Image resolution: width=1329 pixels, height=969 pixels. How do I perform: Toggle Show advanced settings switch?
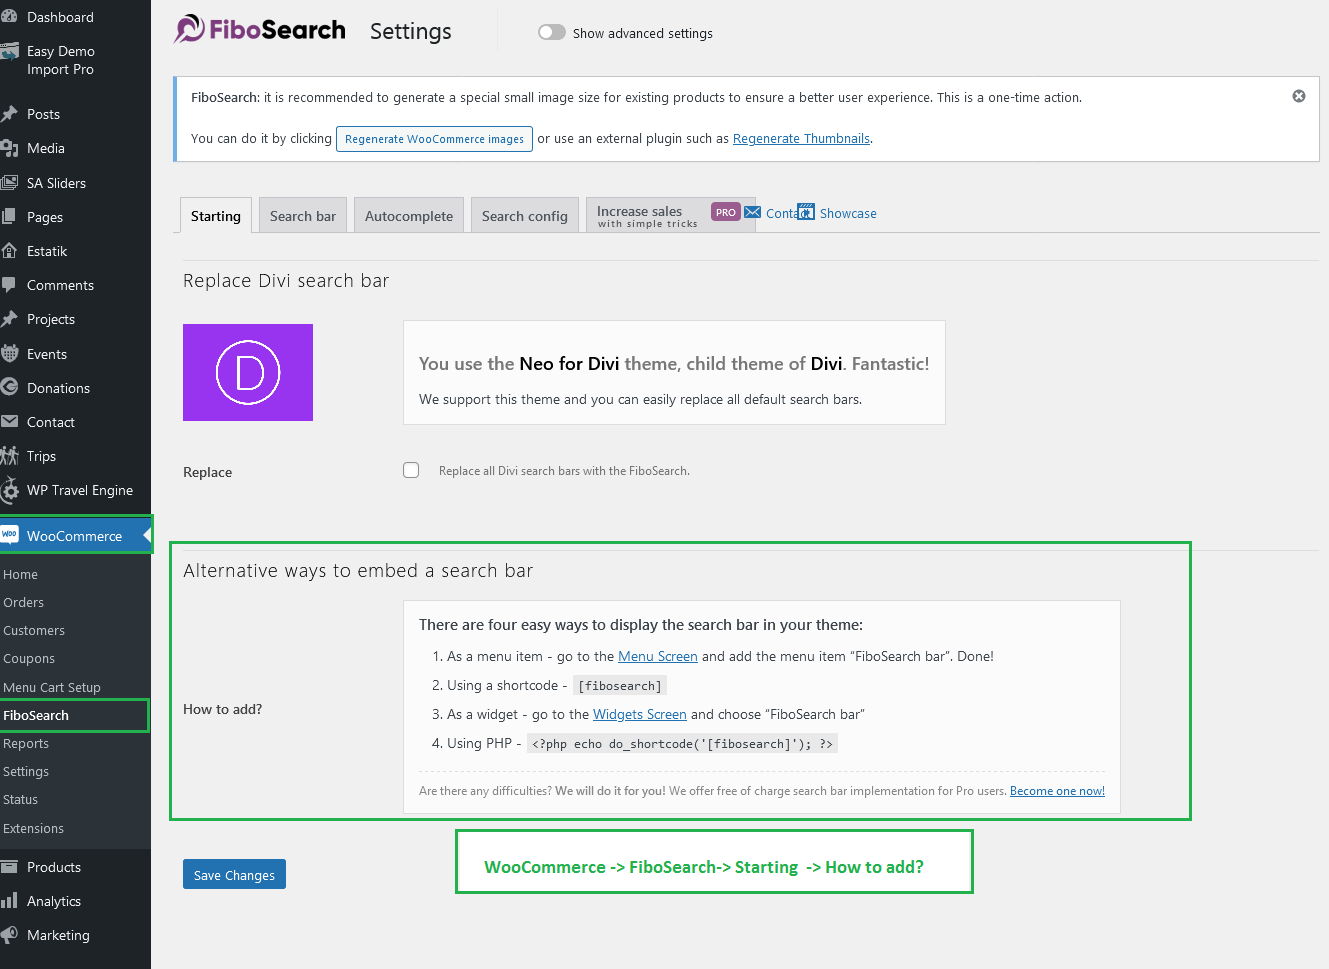pos(552,32)
